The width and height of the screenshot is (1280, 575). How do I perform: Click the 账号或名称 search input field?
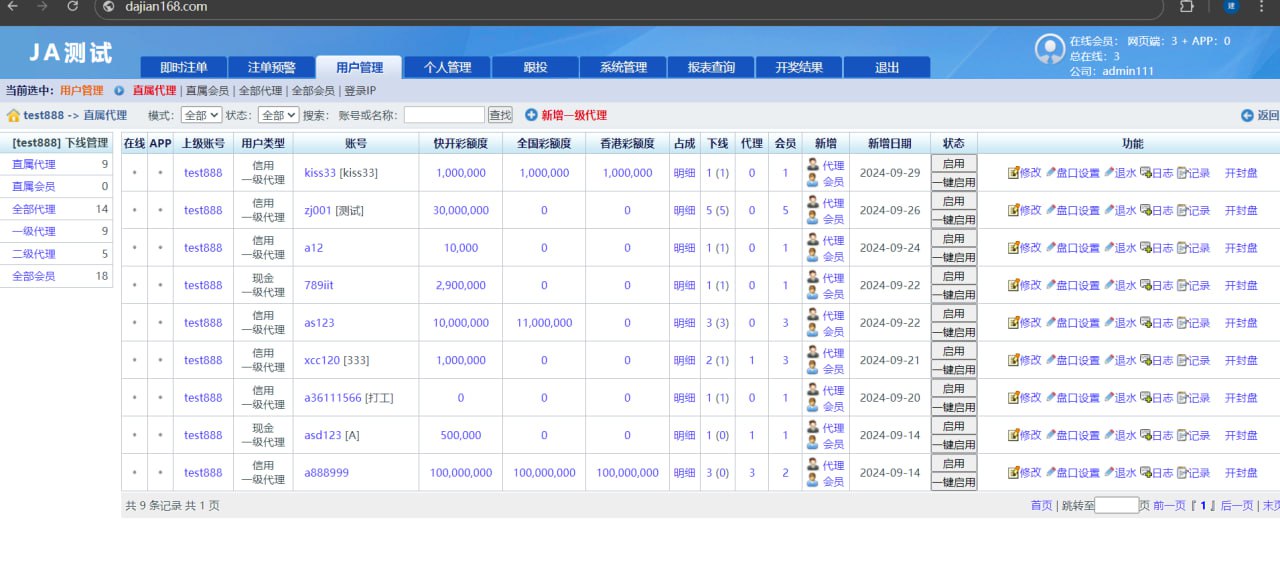click(444, 116)
